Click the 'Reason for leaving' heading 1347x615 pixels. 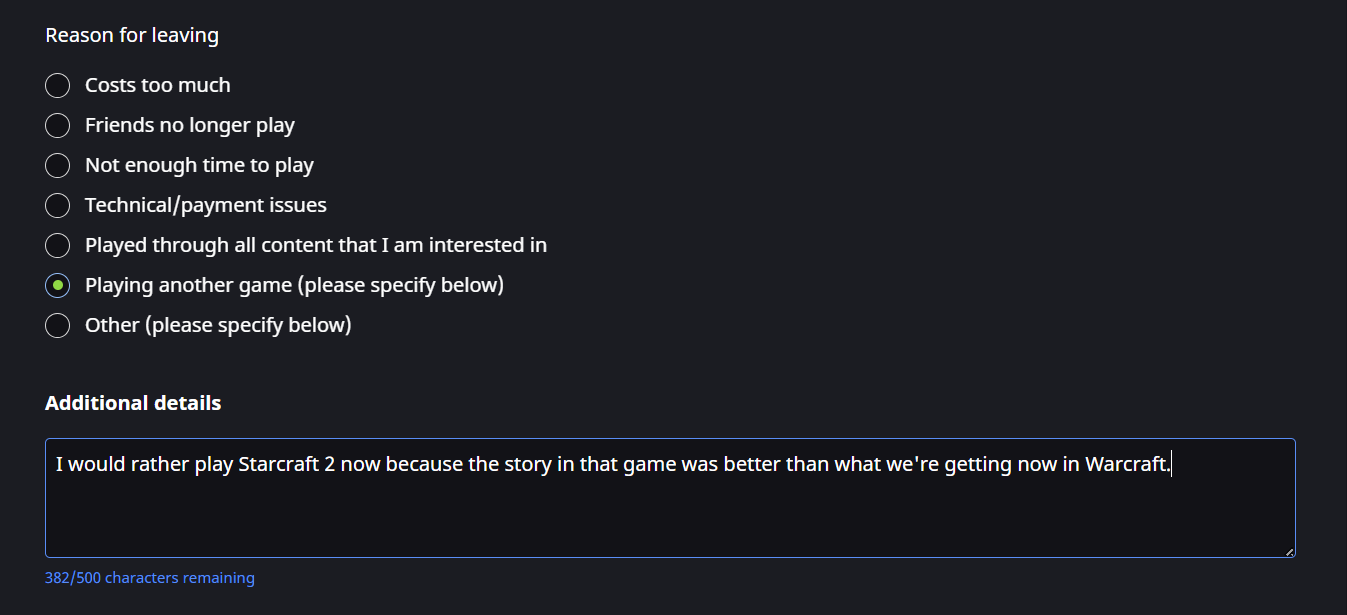tap(131, 35)
